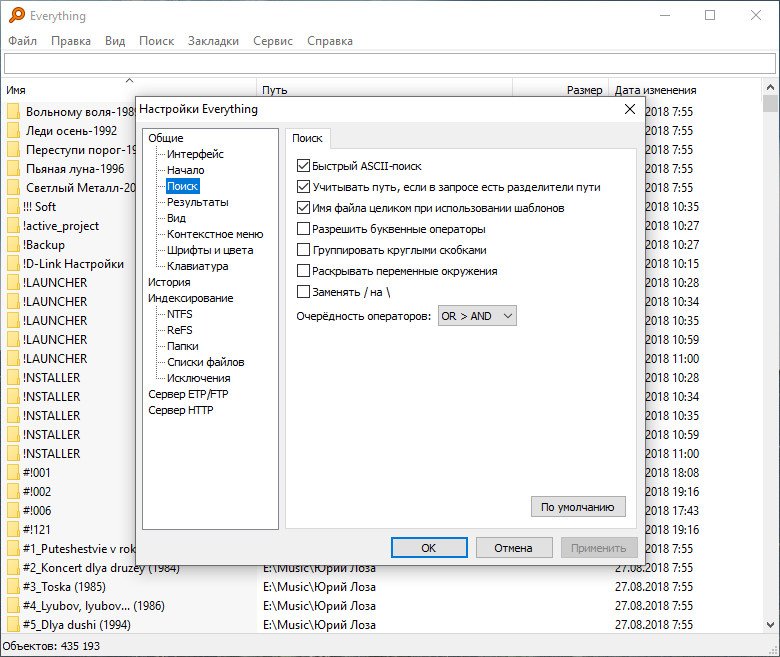Close the Настройки Everything dialog with X

click(629, 109)
